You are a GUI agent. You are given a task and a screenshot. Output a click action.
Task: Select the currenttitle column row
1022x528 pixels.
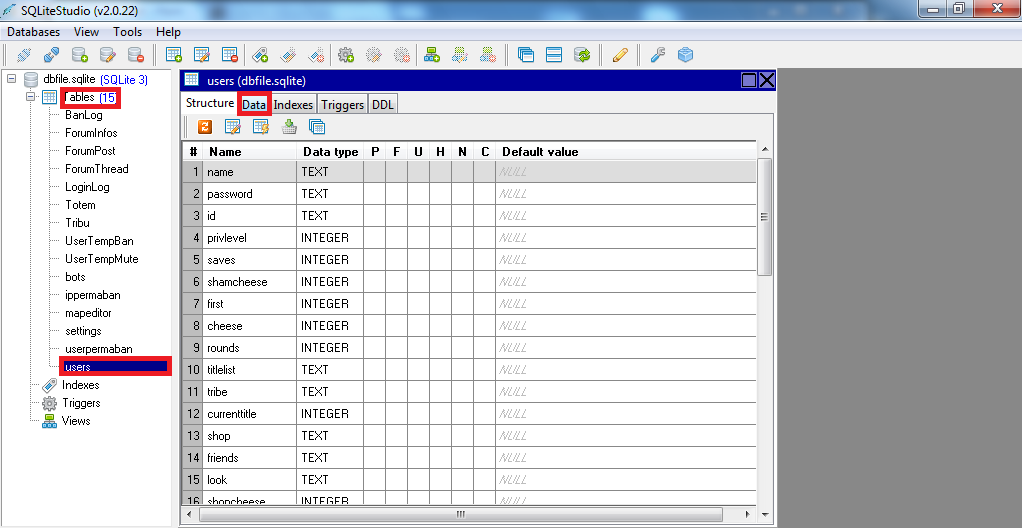[x=469, y=413]
